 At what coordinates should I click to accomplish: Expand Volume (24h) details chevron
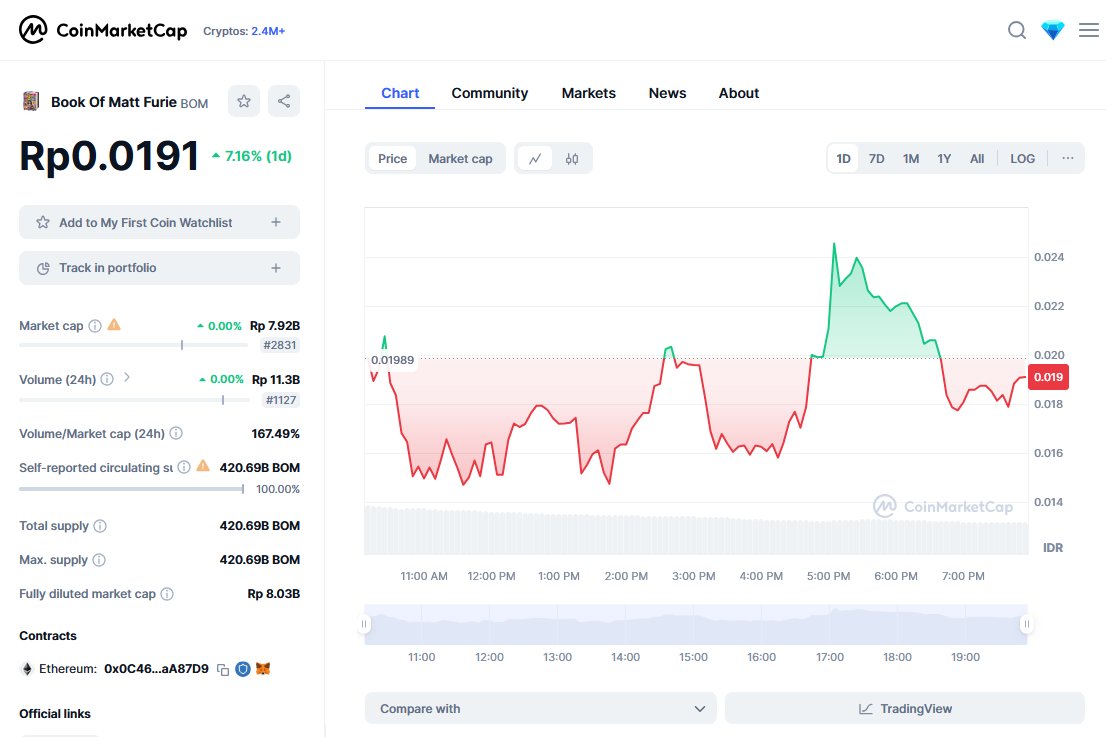pos(127,377)
